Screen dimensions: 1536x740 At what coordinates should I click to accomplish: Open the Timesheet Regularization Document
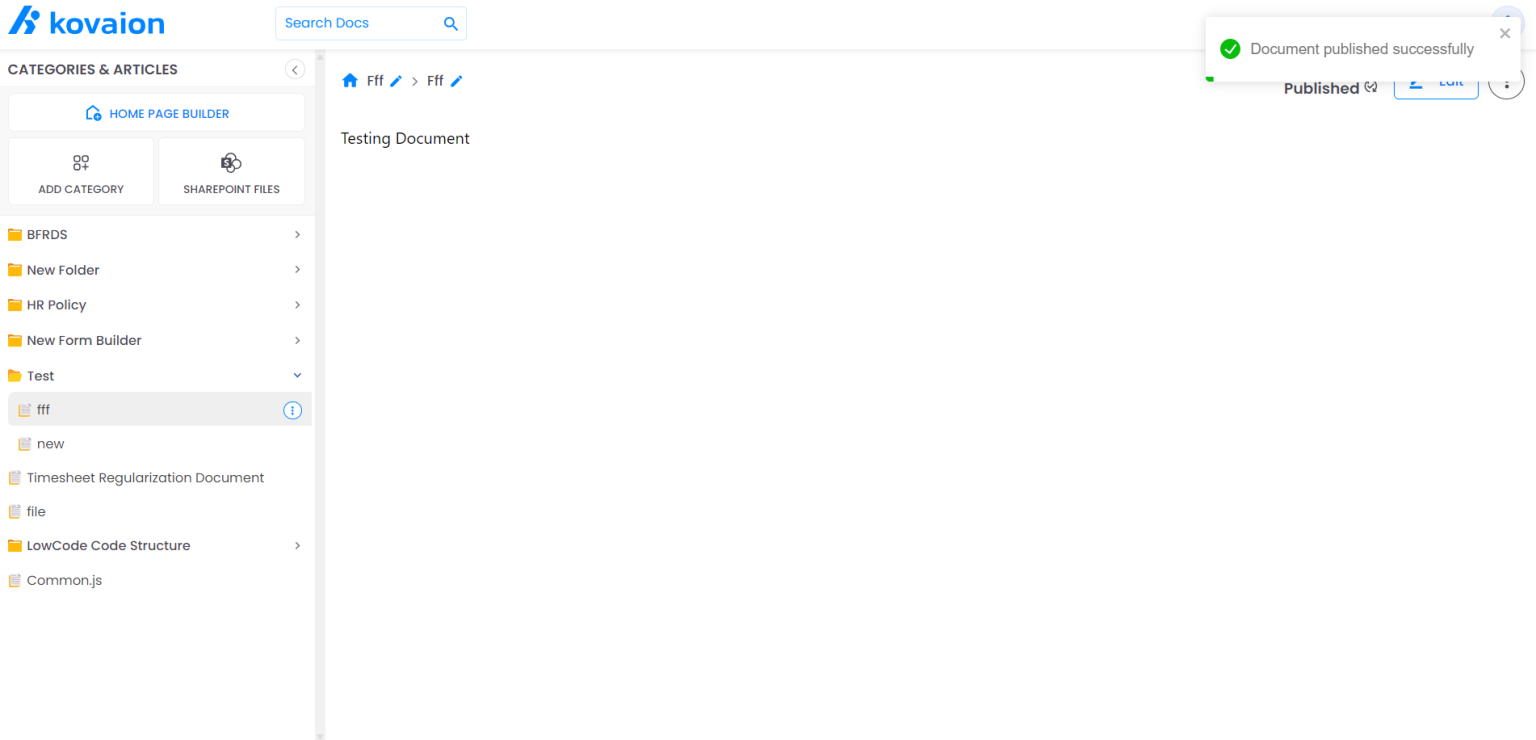coord(145,478)
